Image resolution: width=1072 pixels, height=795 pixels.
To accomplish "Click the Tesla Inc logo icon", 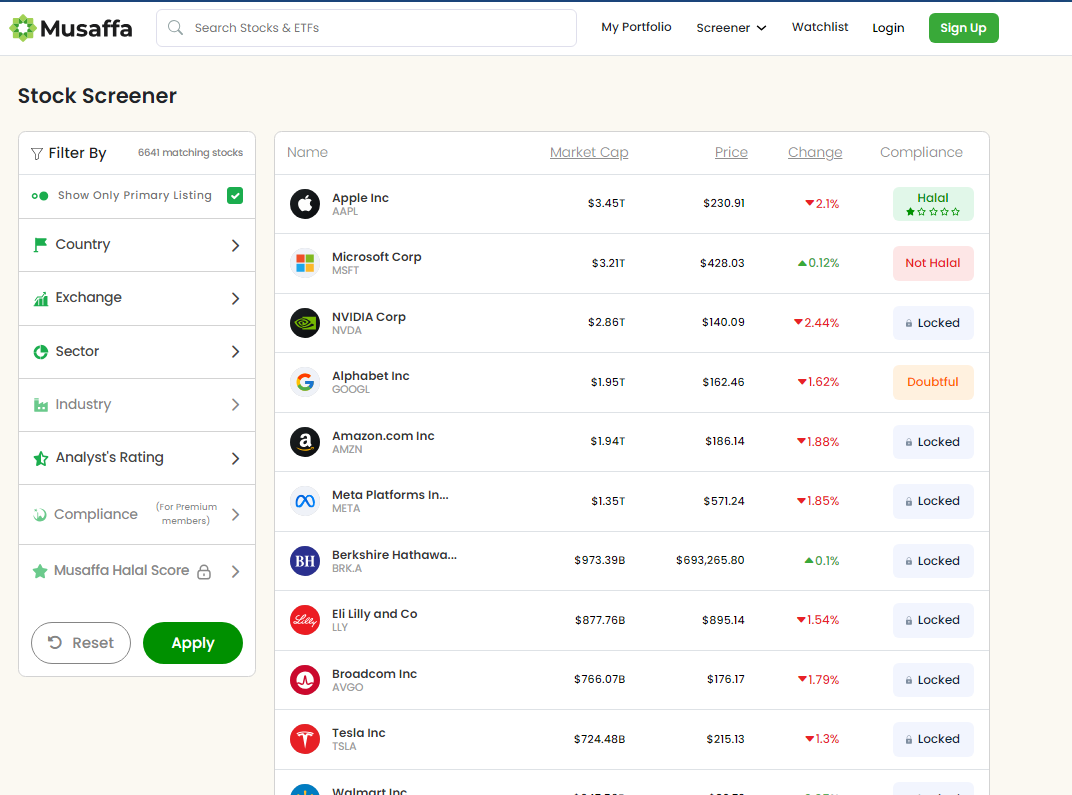I will pyautogui.click(x=305, y=739).
